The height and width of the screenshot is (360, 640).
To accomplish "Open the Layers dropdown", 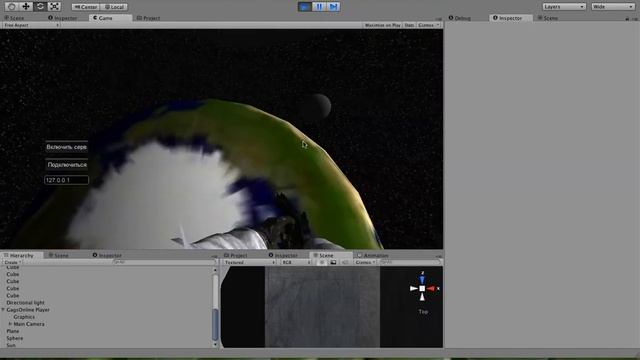I will [x=564, y=7].
